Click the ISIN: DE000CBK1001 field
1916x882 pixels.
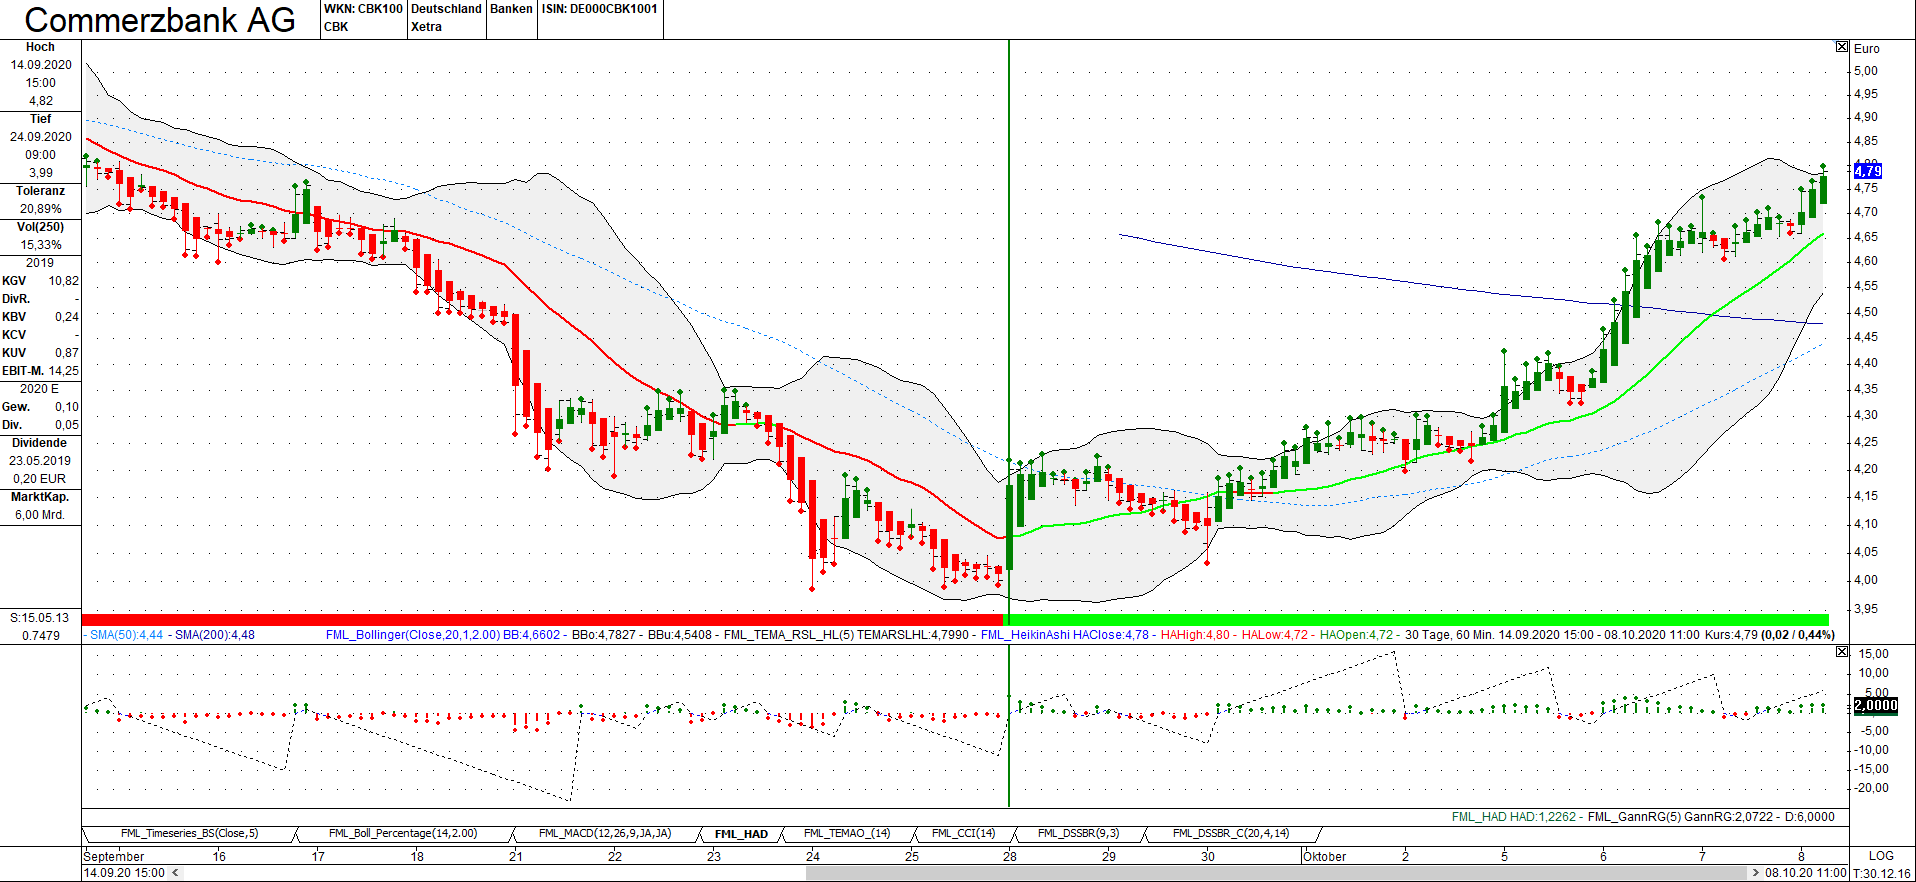click(x=600, y=9)
